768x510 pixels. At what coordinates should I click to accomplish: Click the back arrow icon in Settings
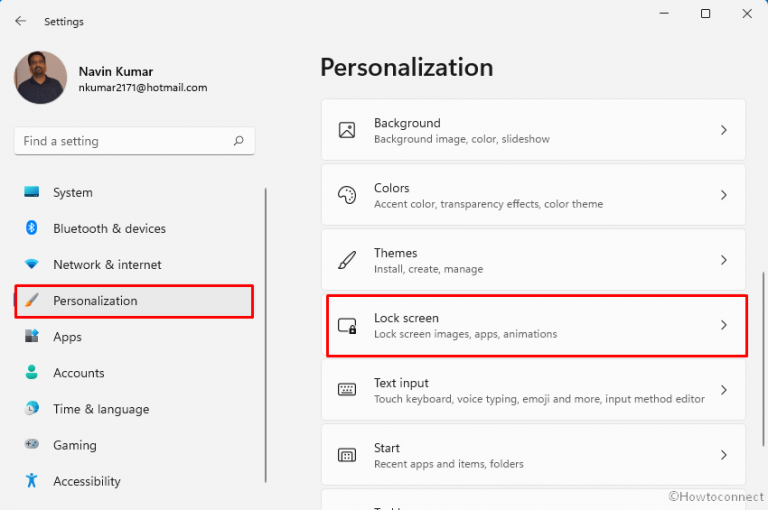point(20,21)
